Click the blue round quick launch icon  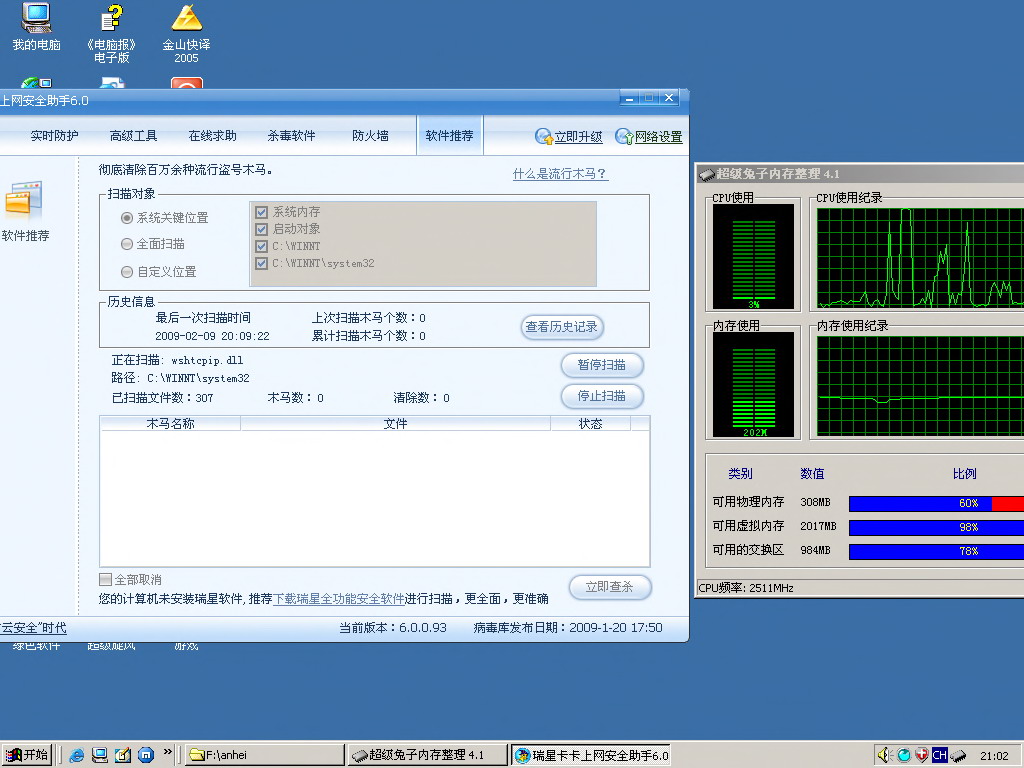146,755
